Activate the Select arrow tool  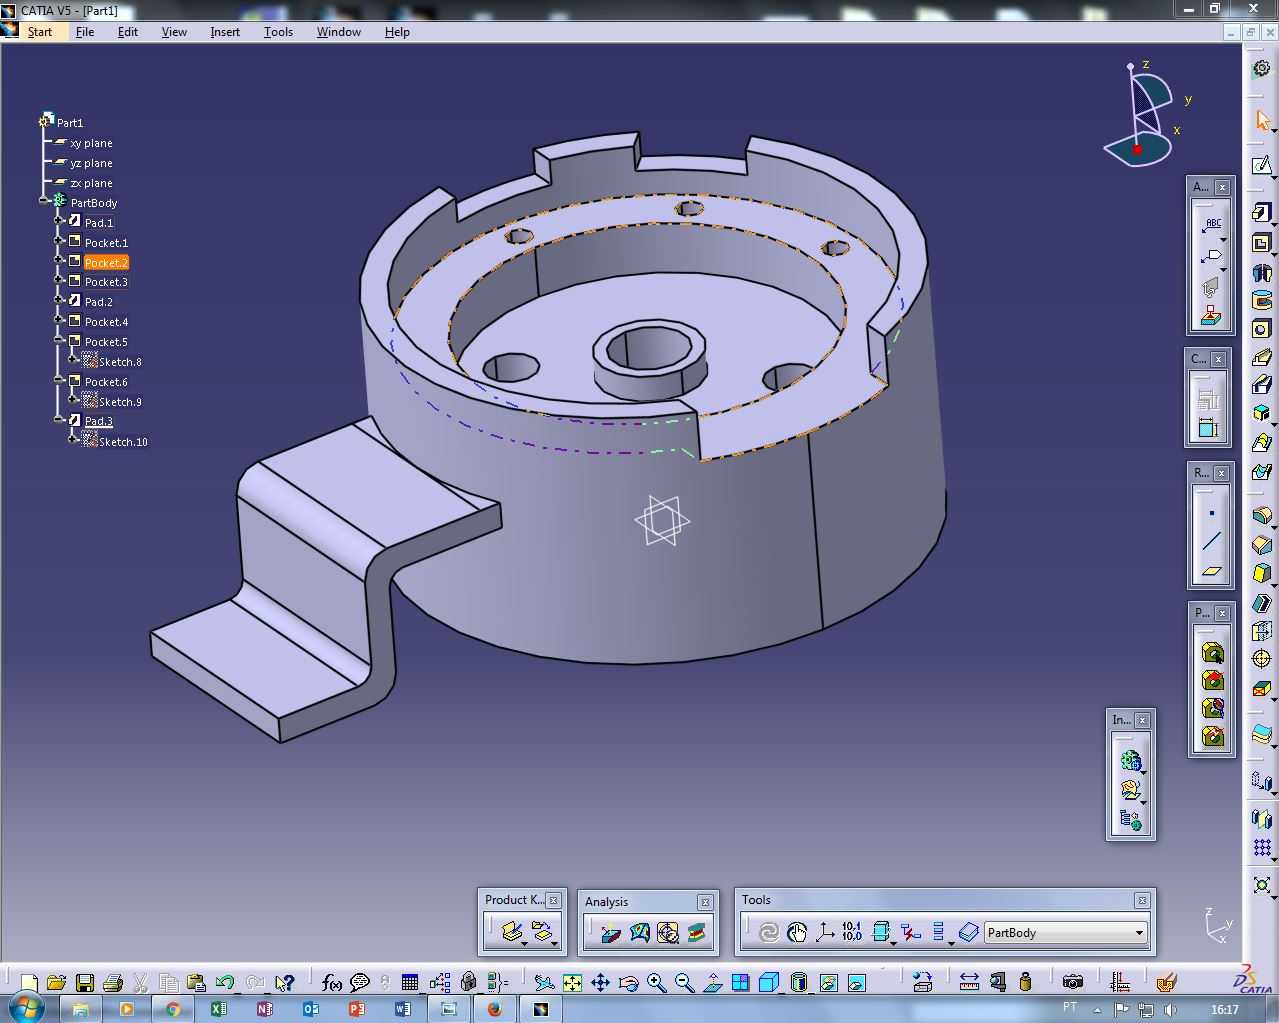(1262, 121)
